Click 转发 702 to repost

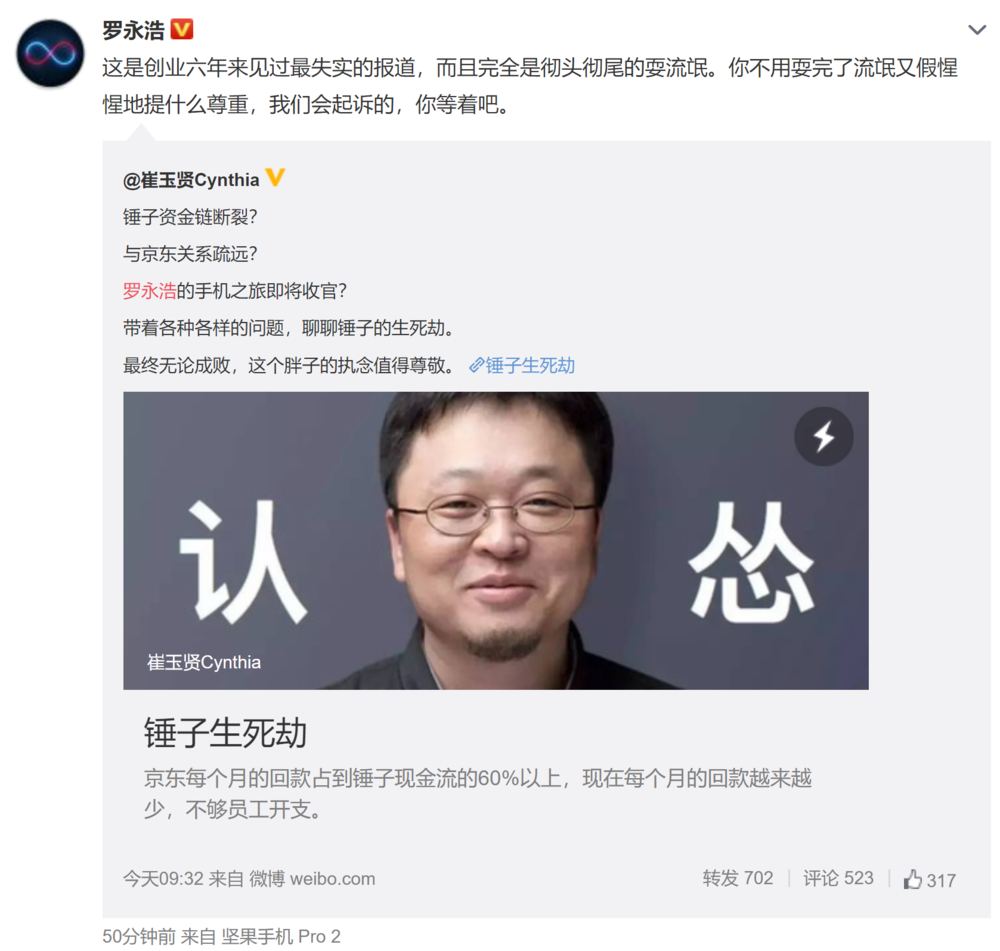[x=738, y=878]
